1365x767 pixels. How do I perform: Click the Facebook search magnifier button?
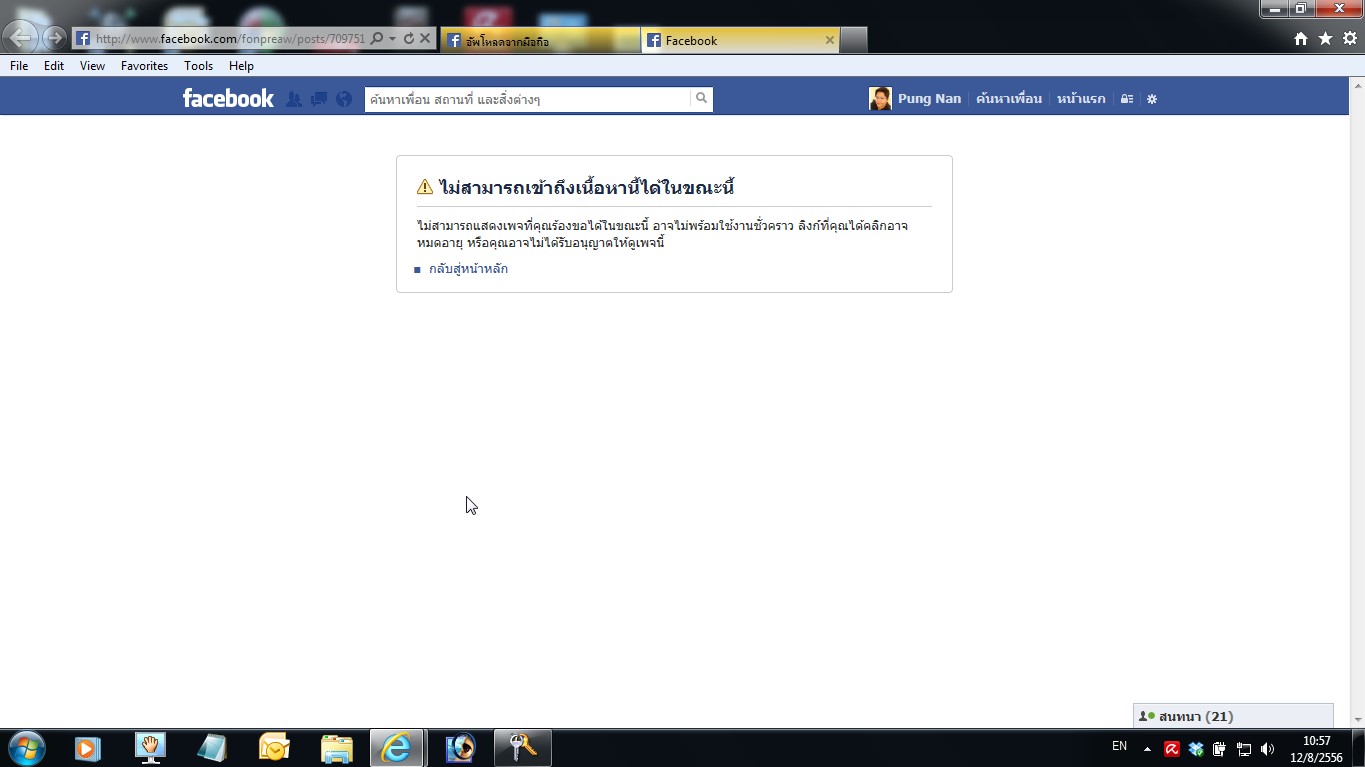click(x=701, y=98)
